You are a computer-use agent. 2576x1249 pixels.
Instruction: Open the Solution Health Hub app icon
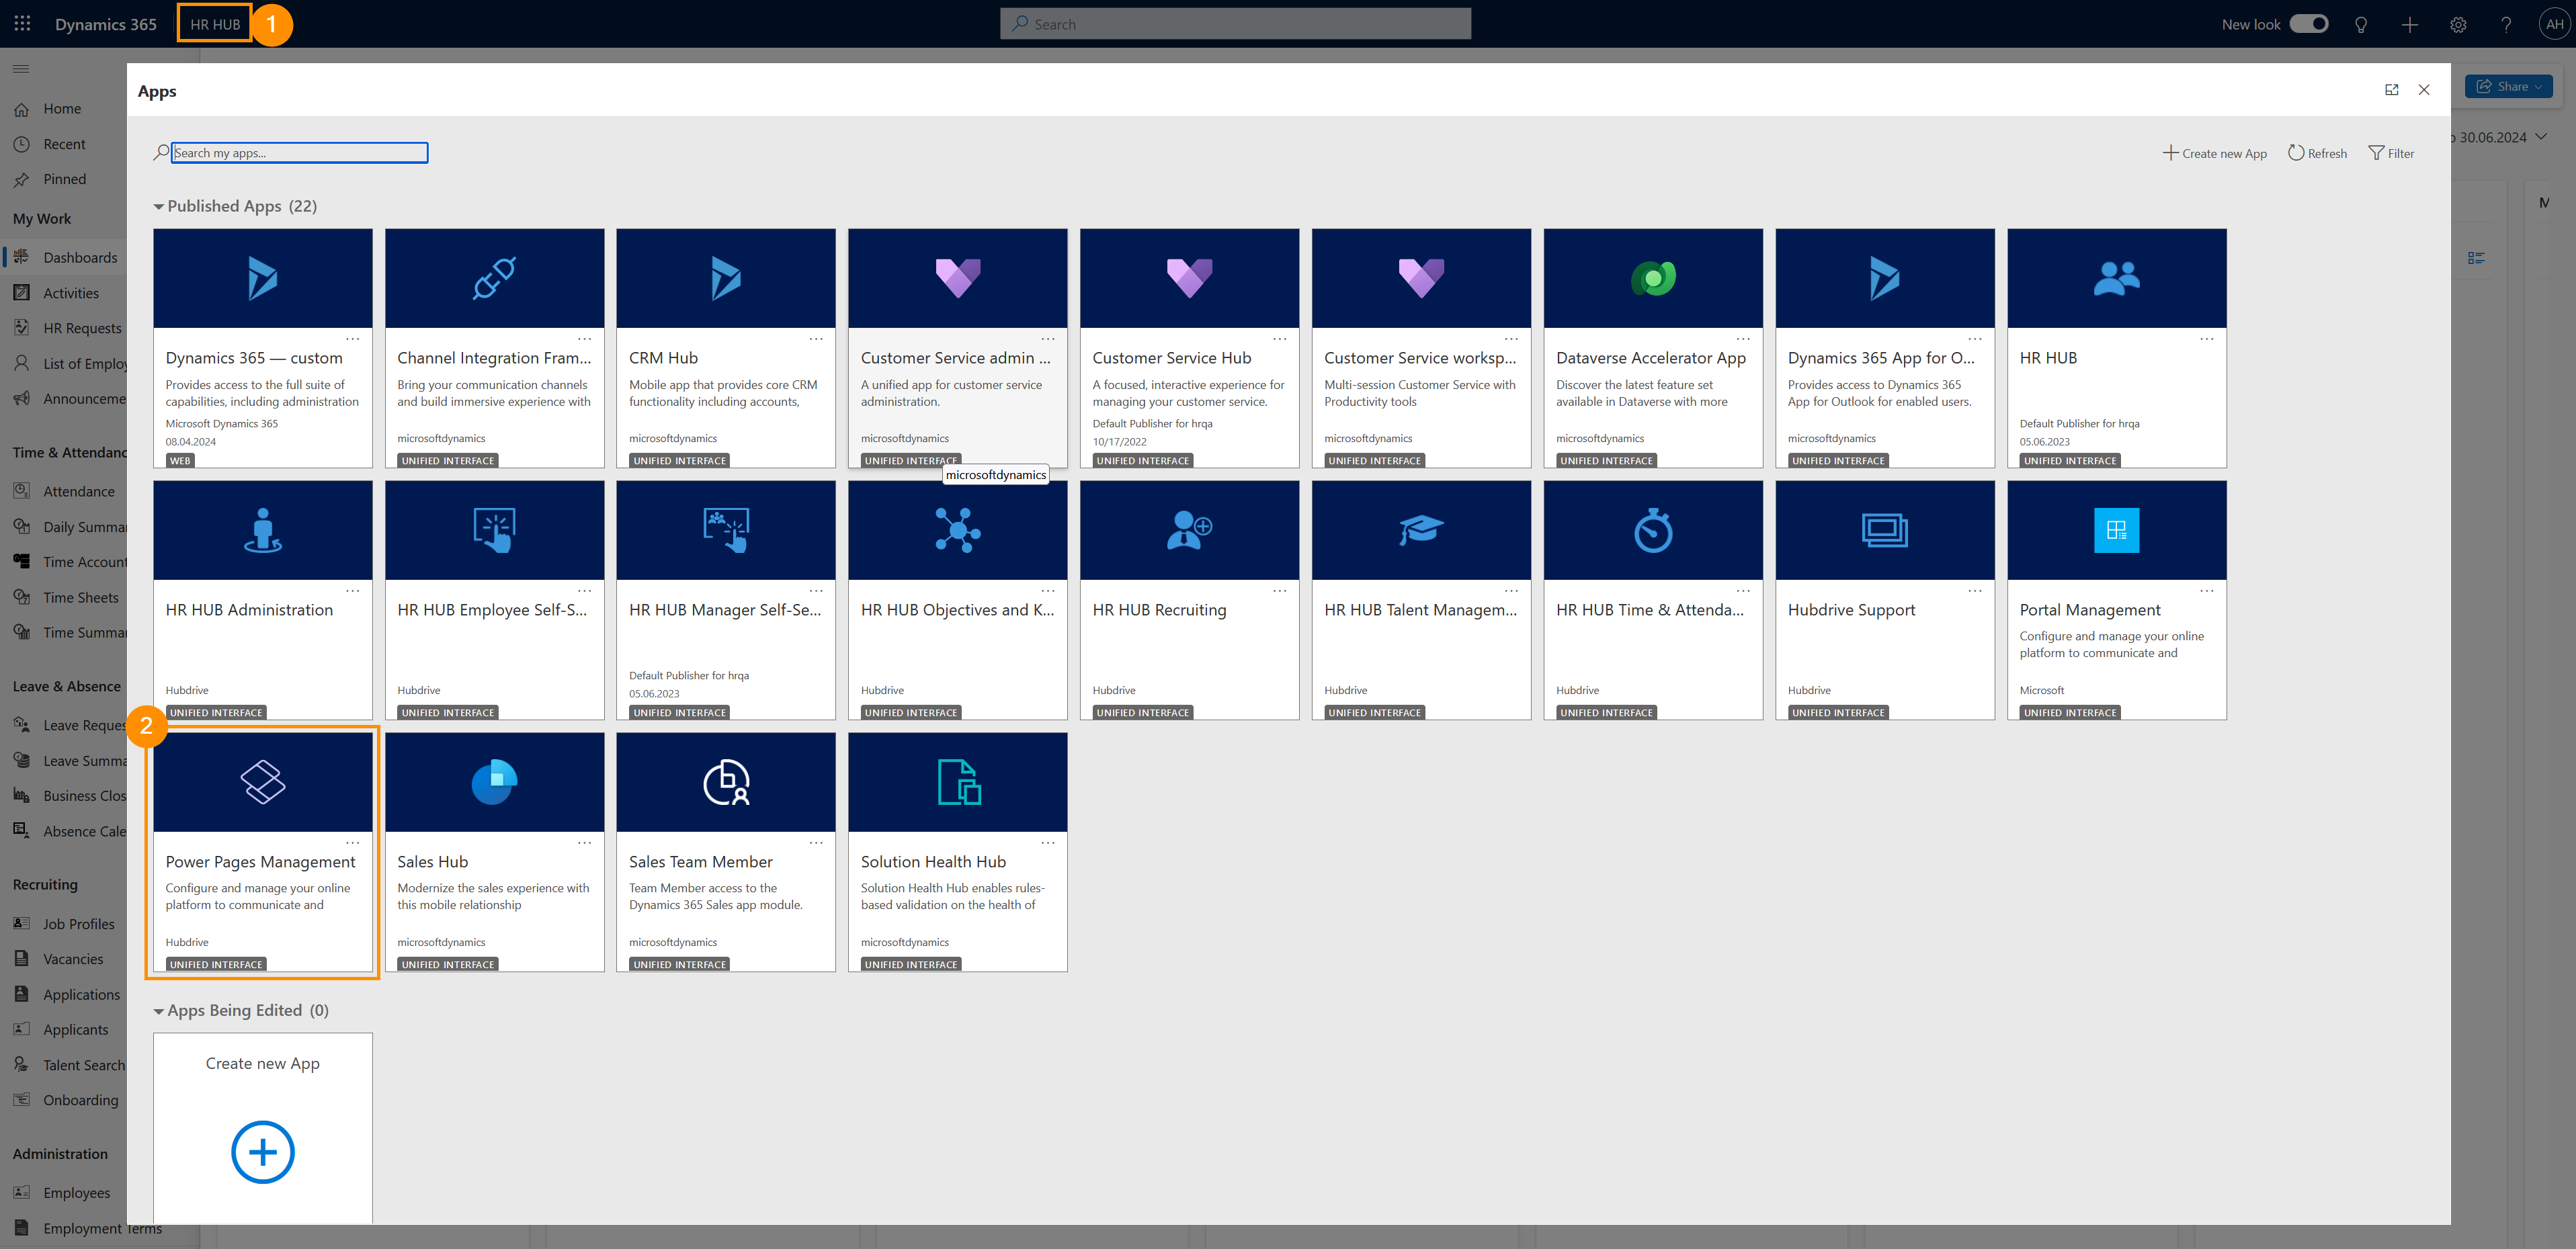click(x=958, y=782)
